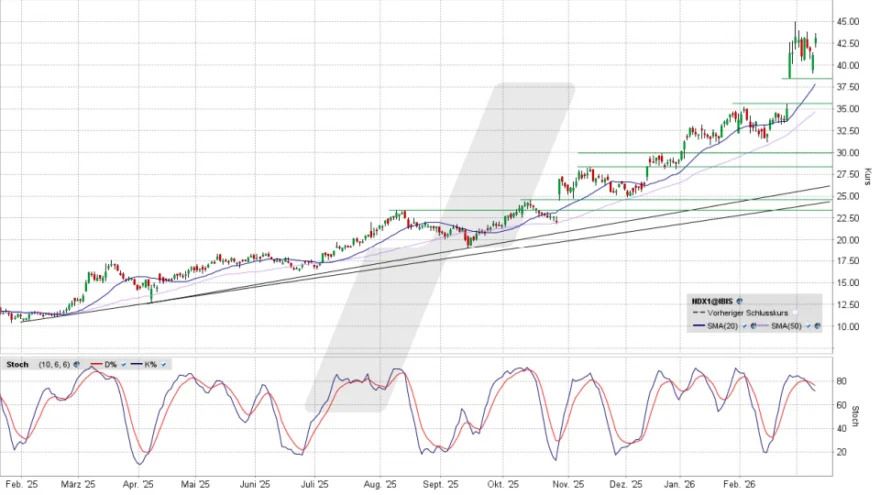Click the Vorheriger Schlusskurs legend text
This screenshot has width=880, height=495.
748,313
